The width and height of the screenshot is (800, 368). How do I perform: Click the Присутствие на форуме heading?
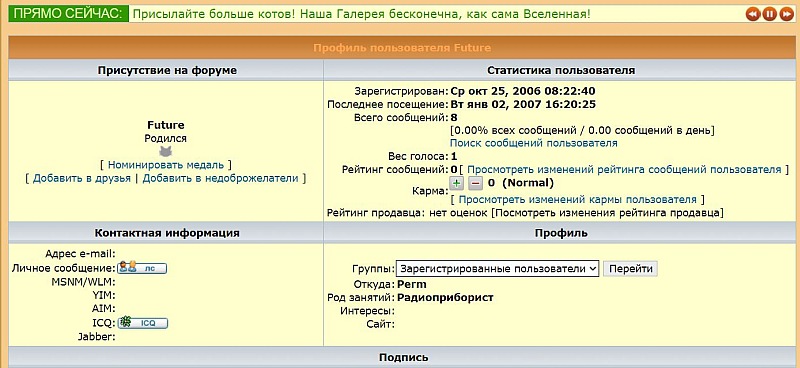tap(167, 70)
